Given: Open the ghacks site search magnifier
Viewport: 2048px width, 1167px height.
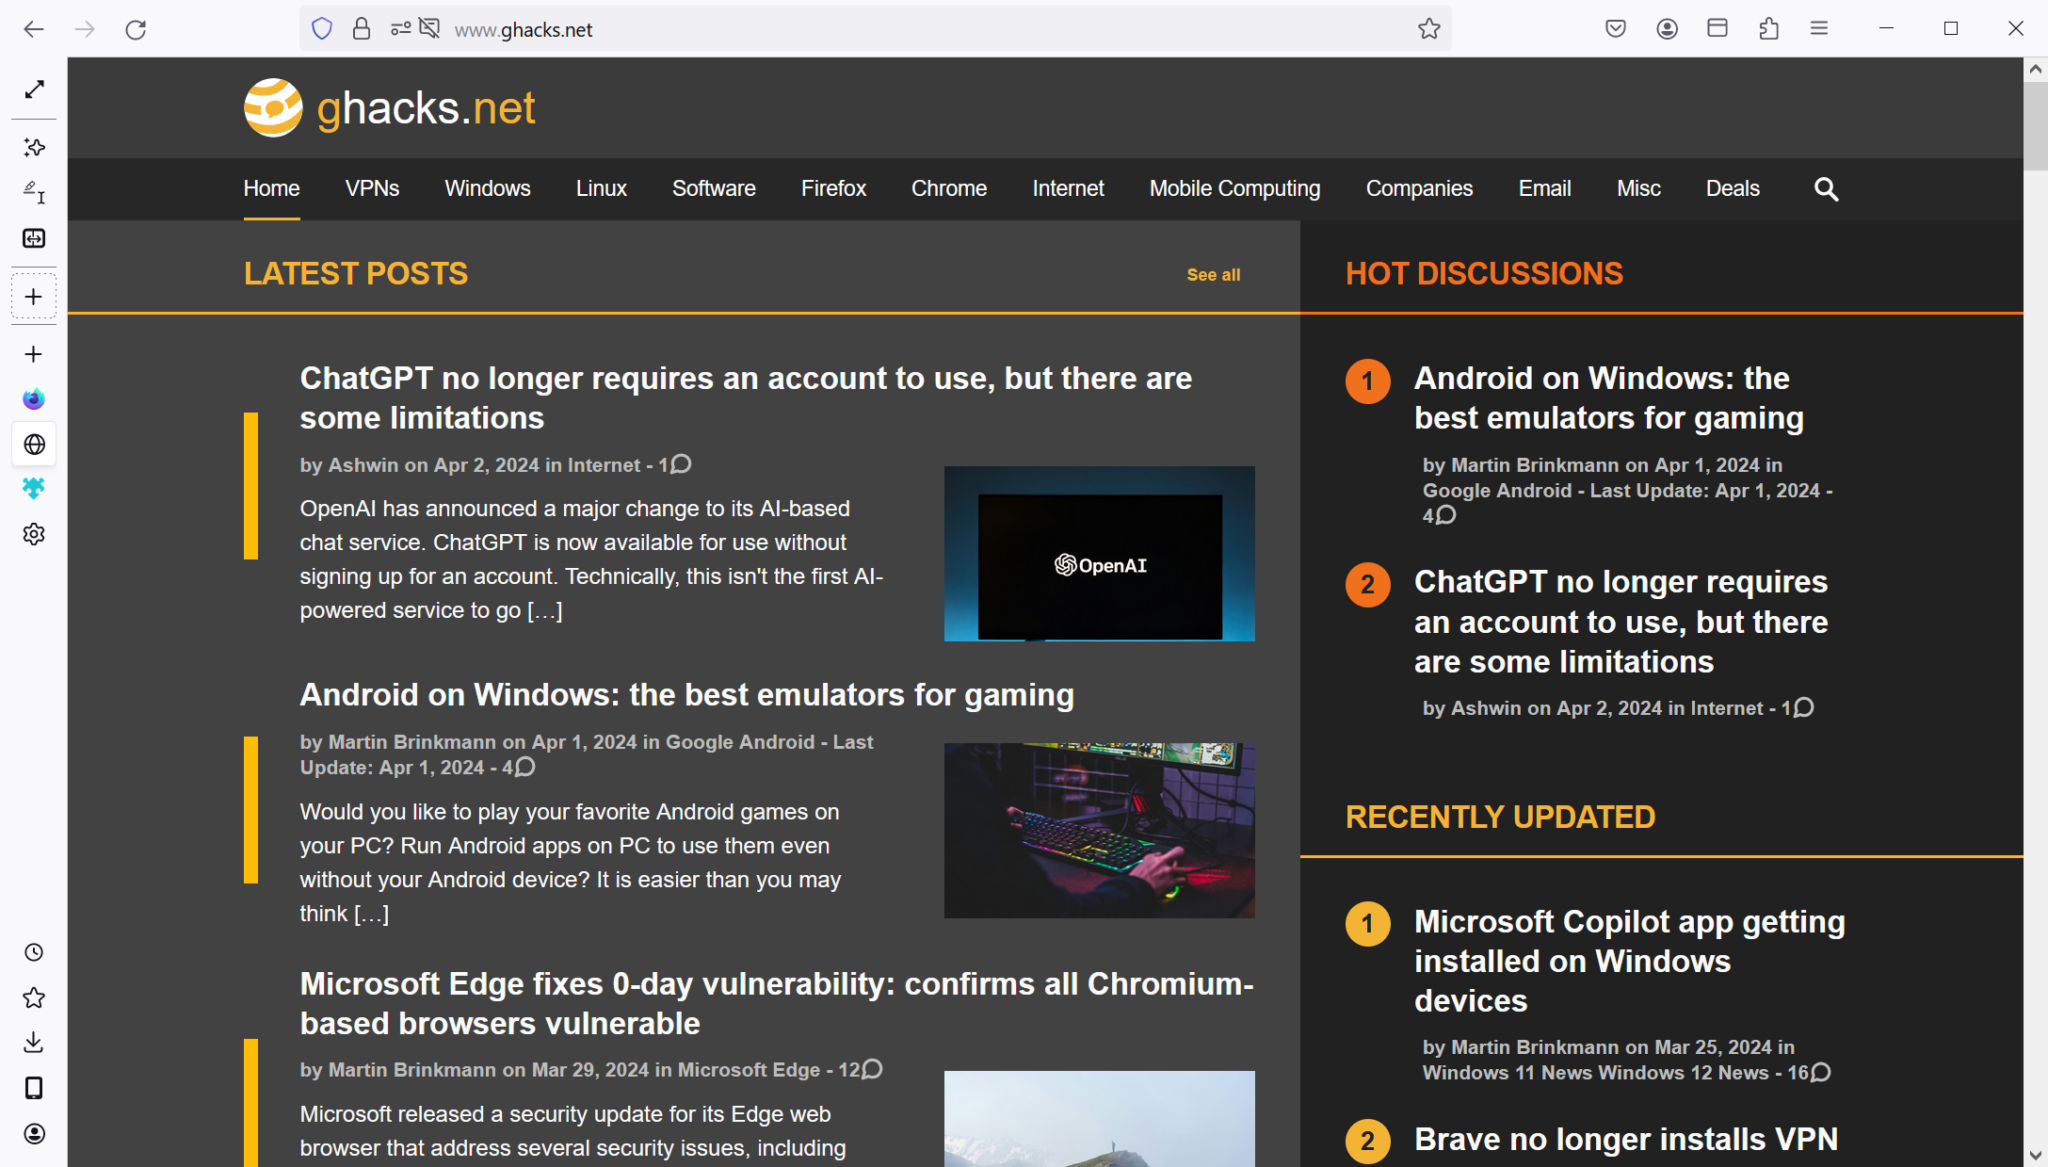Looking at the screenshot, I should (1825, 189).
